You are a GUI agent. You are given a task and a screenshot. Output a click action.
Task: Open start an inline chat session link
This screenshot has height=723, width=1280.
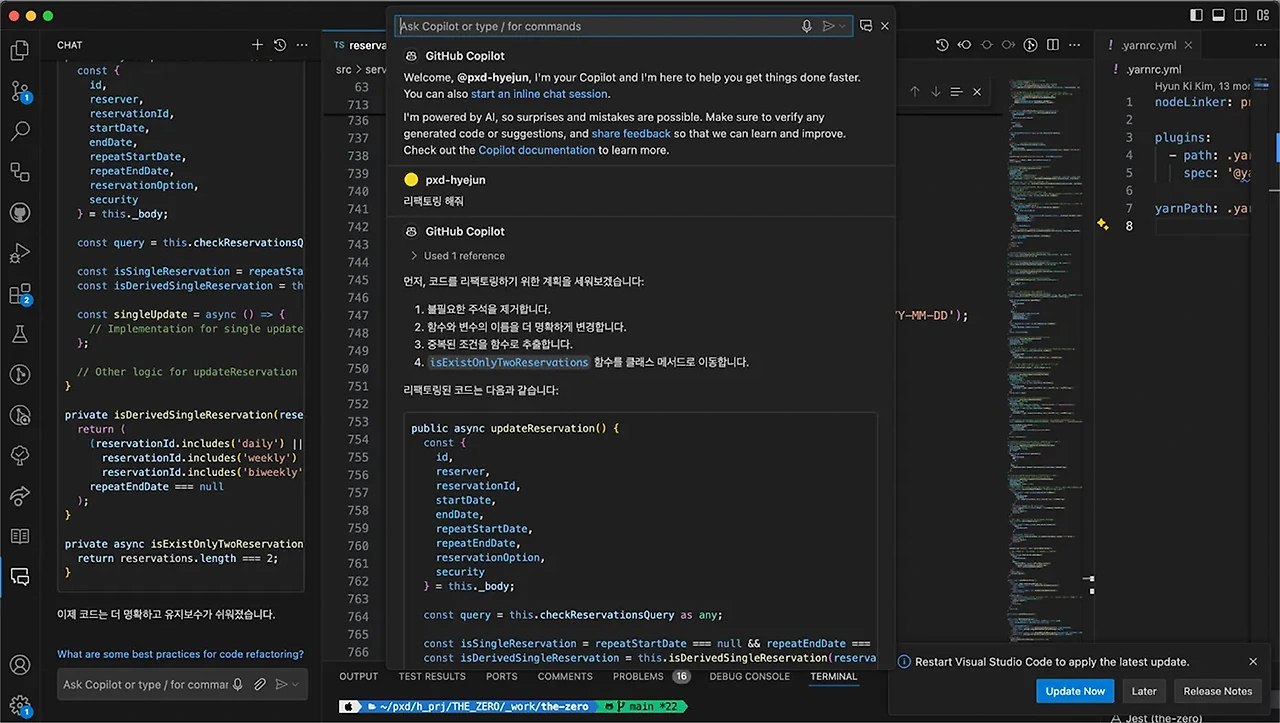(539, 94)
